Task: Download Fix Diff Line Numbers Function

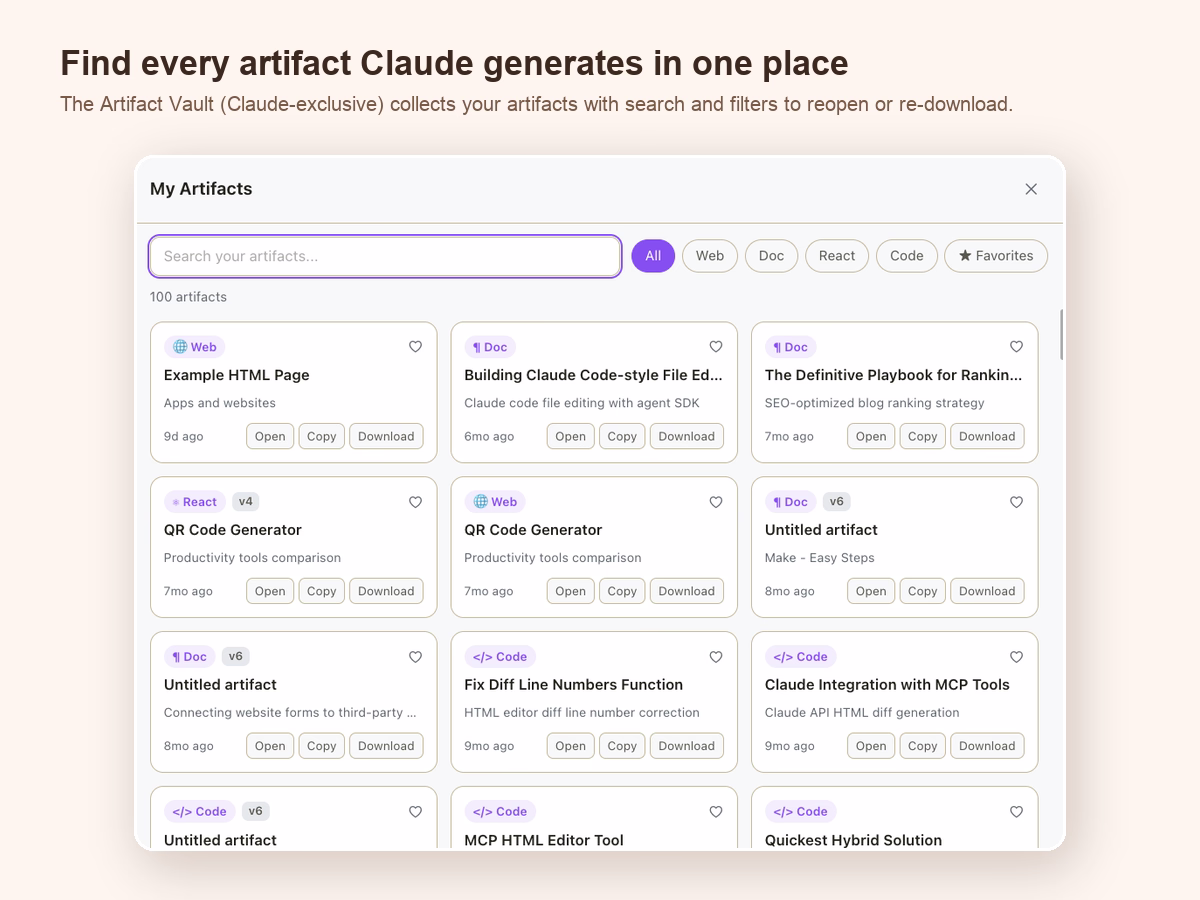Action: pos(687,746)
